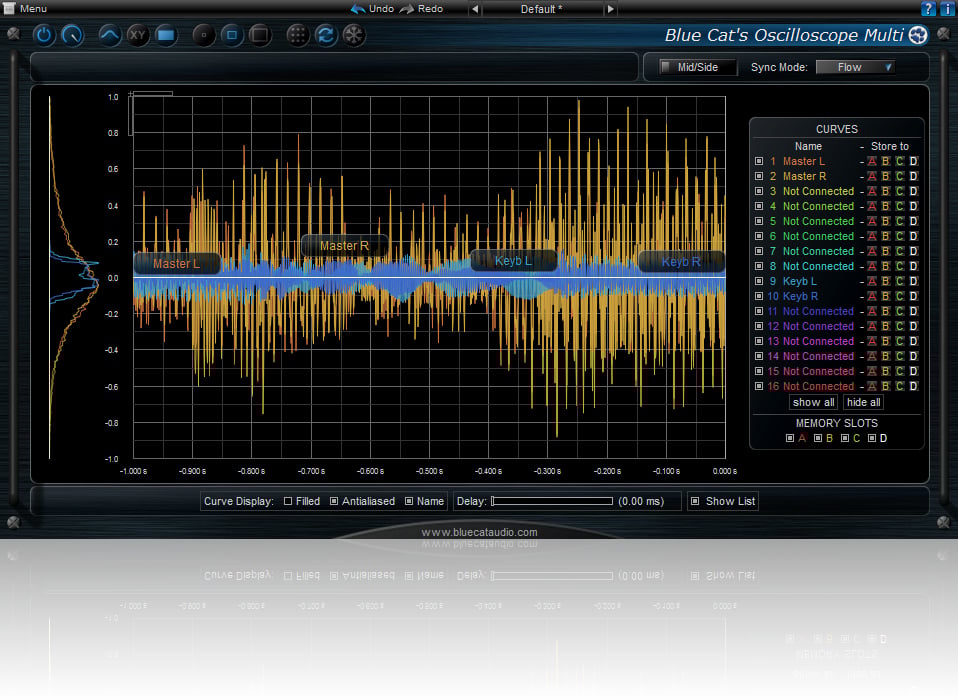Click the power bypass icon in toolbar
Viewport: 958px width, 700px height.
coord(43,35)
